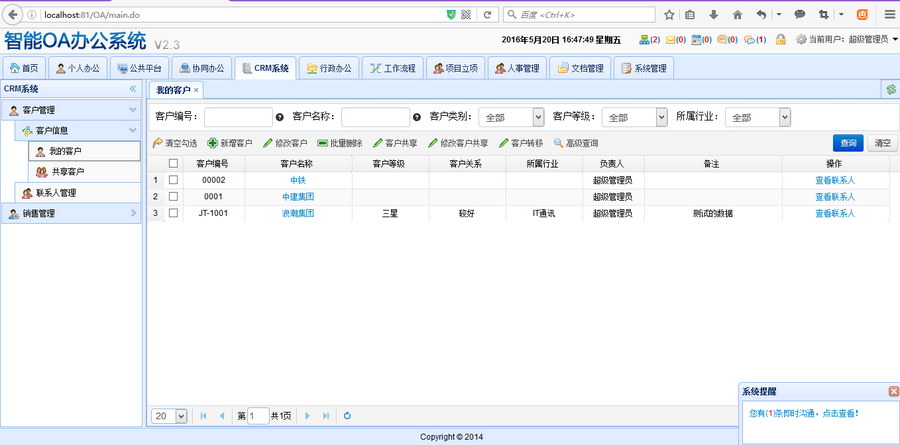The width and height of the screenshot is (900, 445).
Task: Click help icon next to 客户名称 field
Action: [x=417, y=117]
